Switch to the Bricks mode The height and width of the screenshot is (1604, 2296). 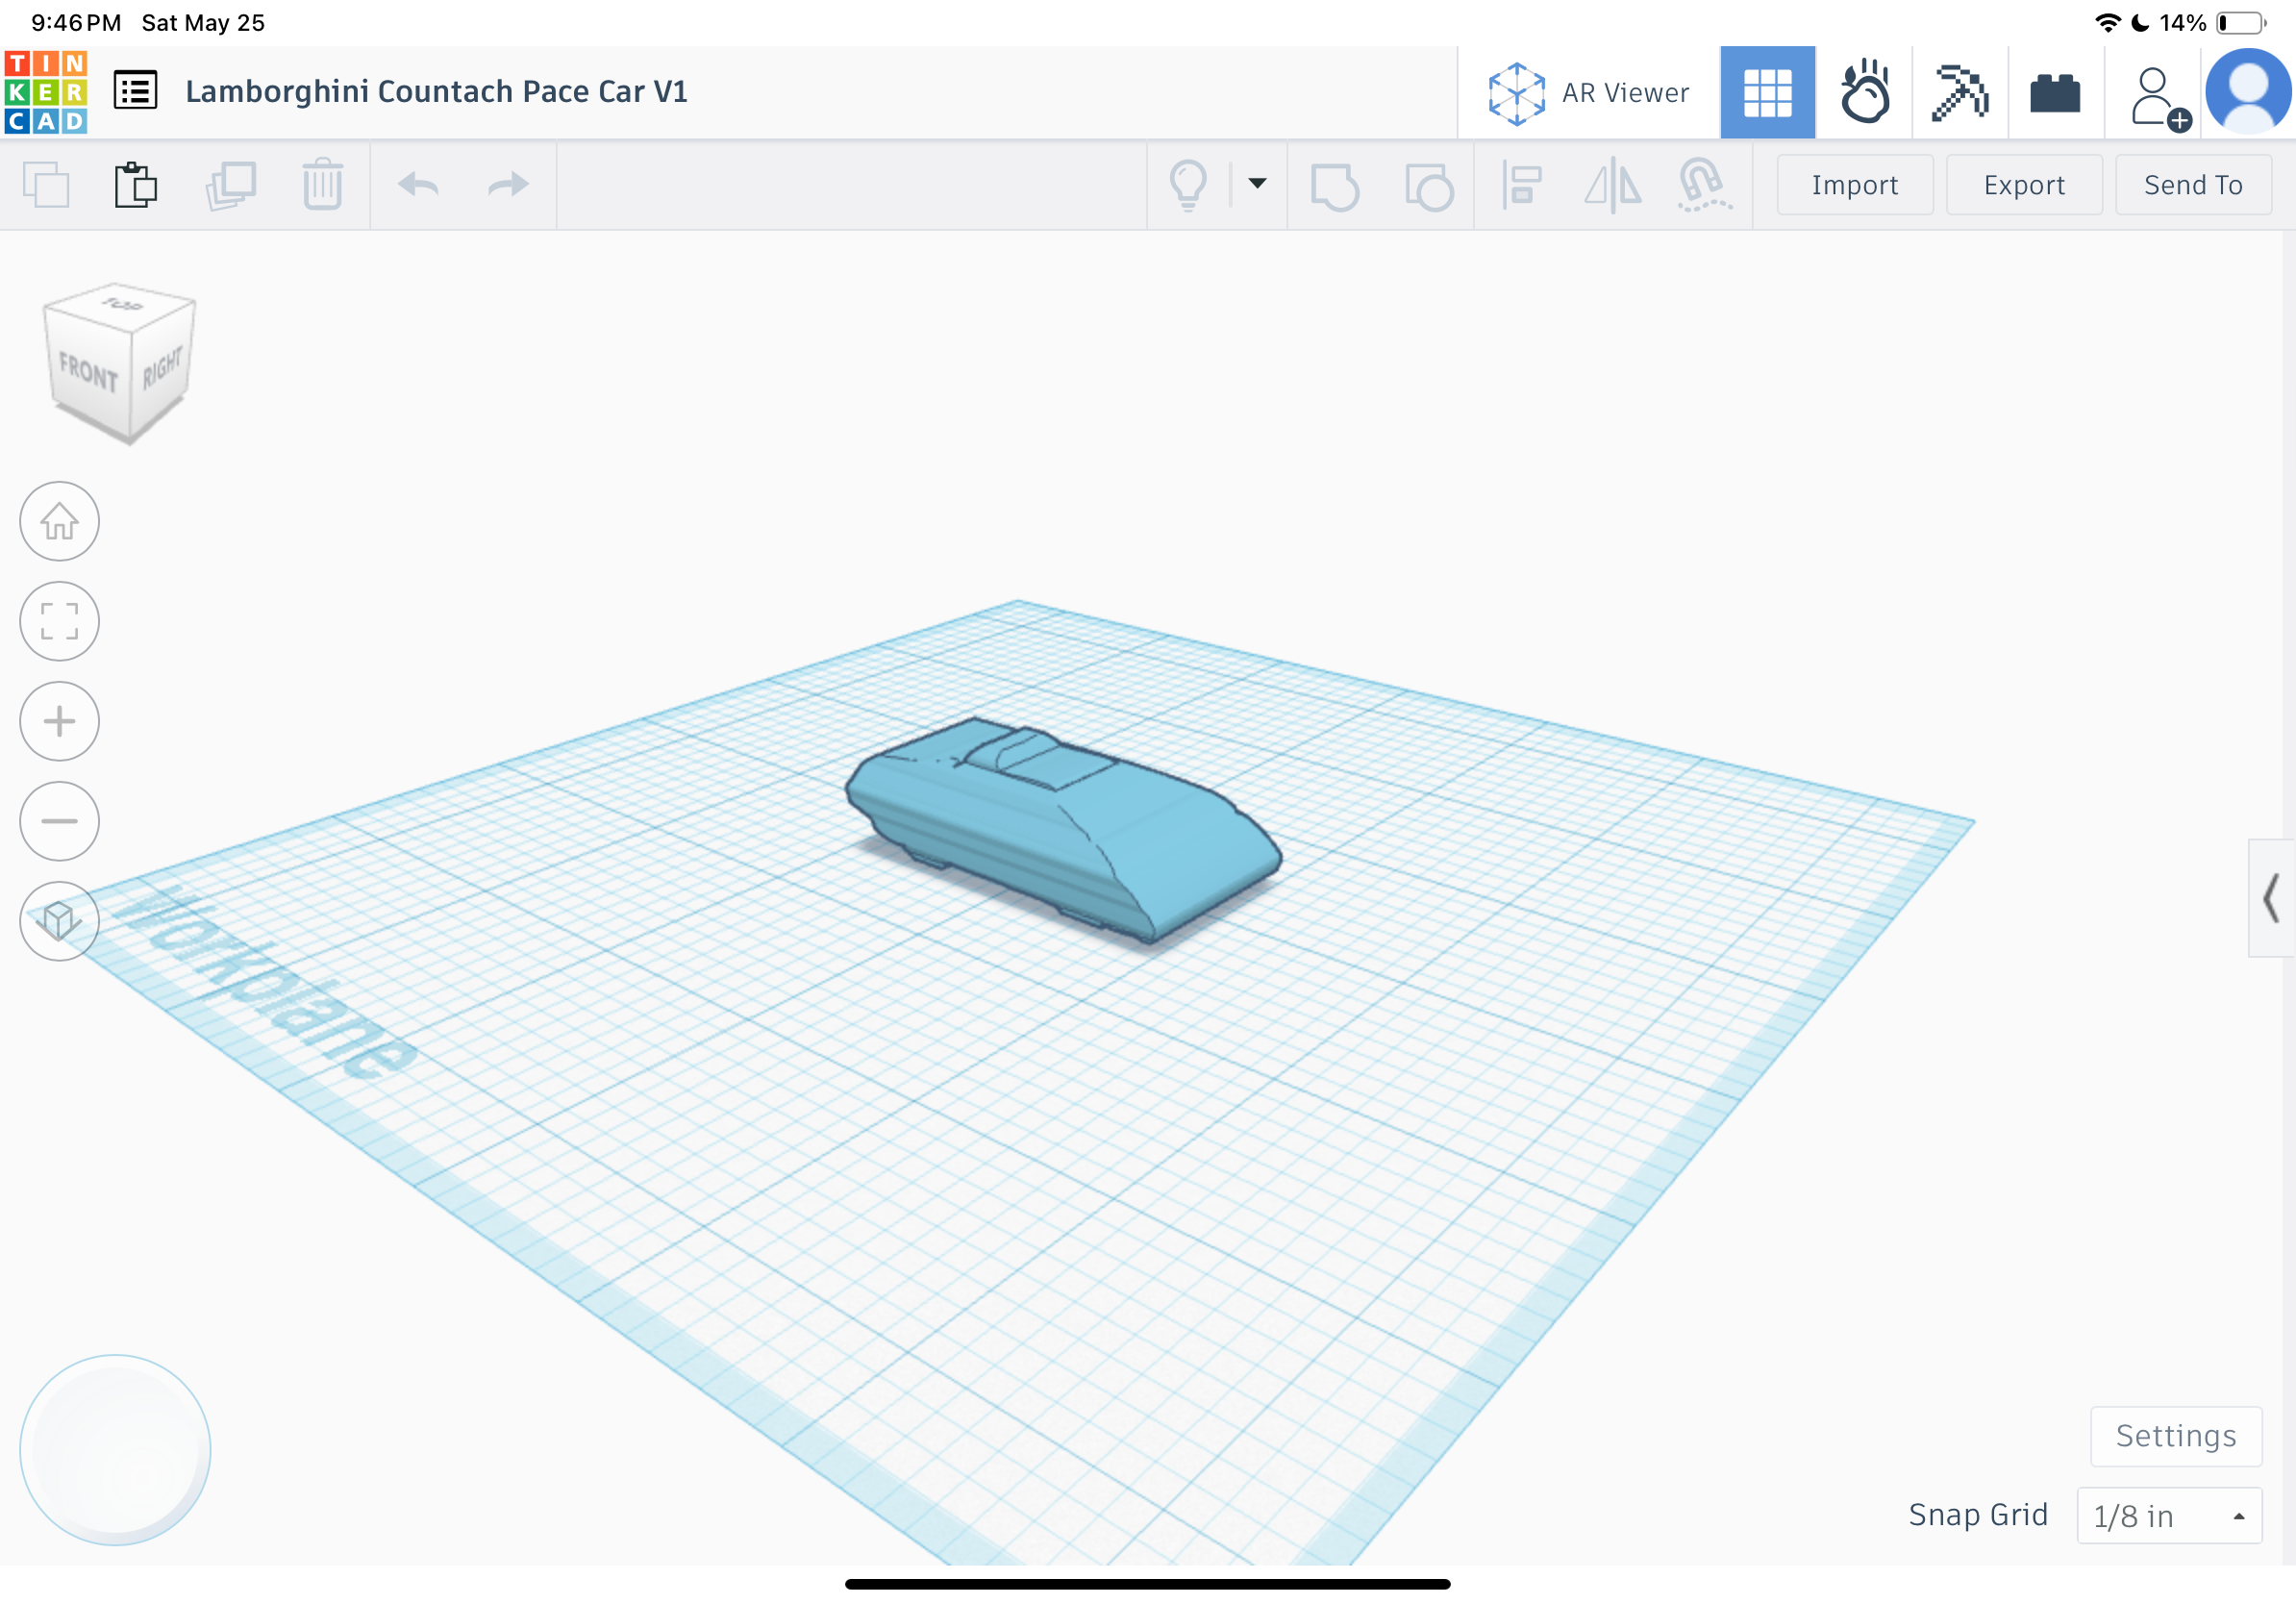tap(2055, 93)
